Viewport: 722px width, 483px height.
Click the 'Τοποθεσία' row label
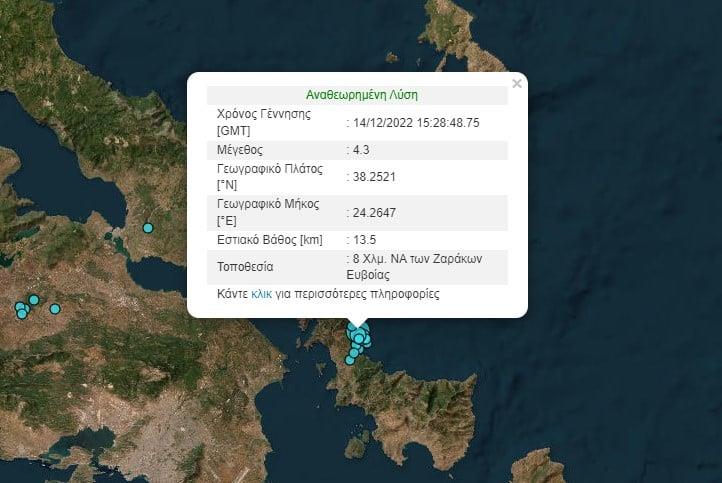click(x=245, y=267)
